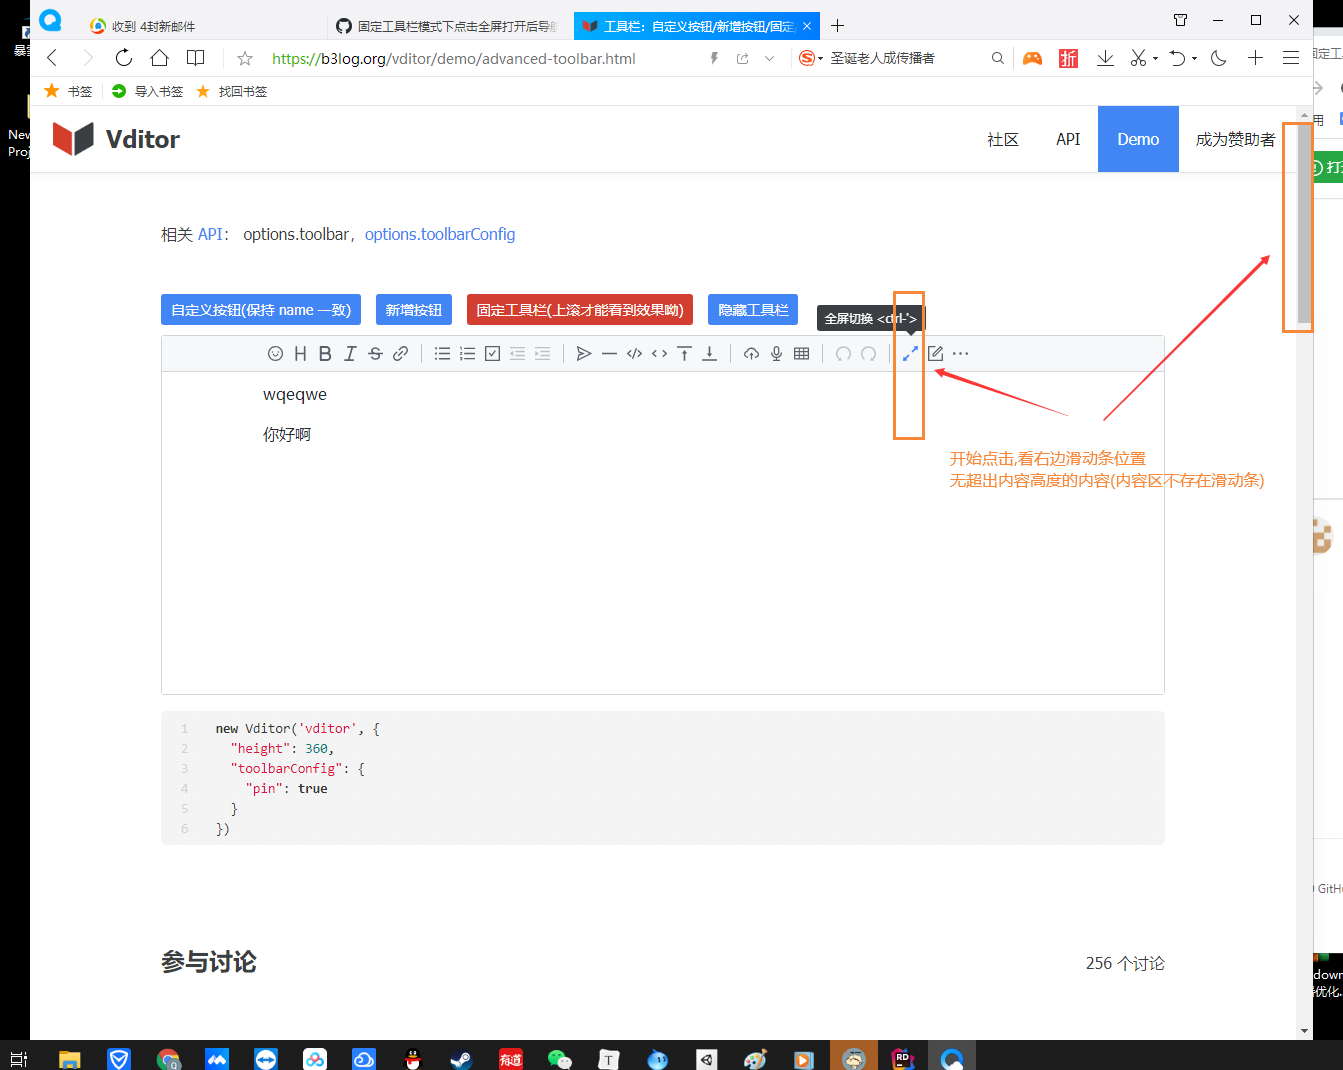
Task: Open WeChat from the taskbar
Action: [x=559, y=1058]
